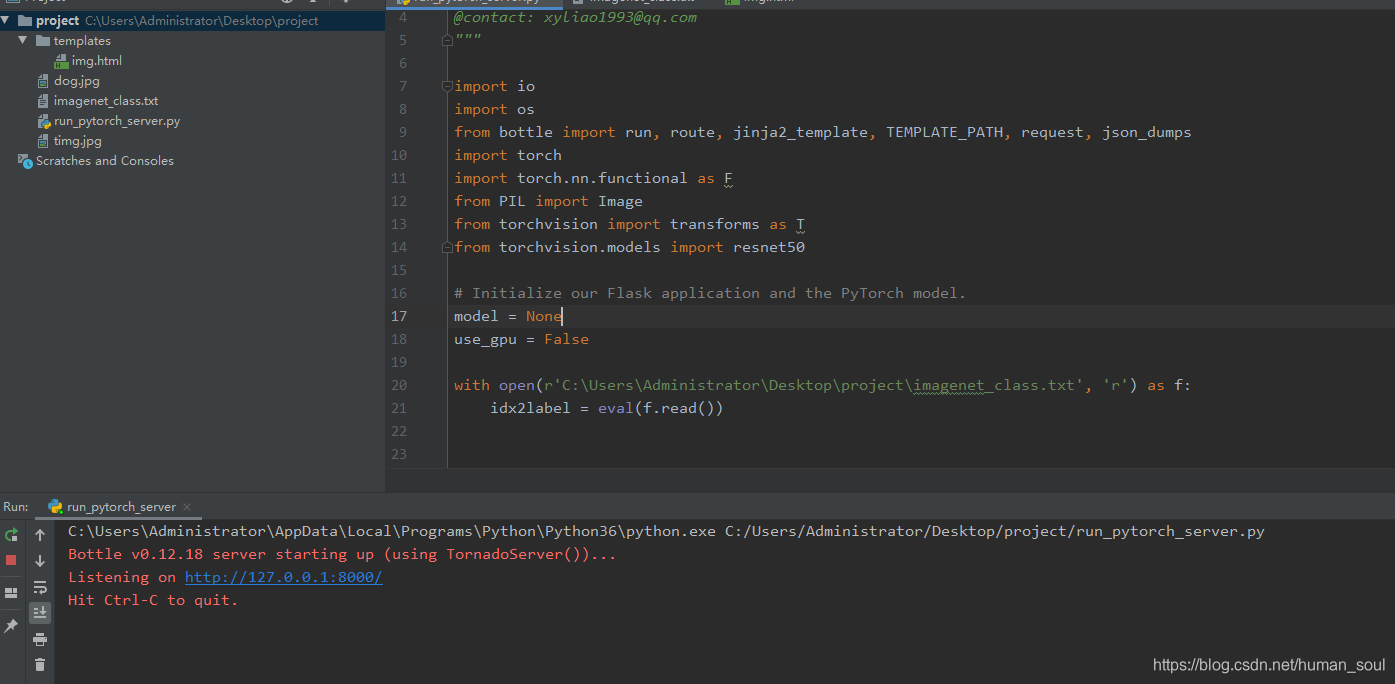
Task: Click line number 23 in the gutter
Action: 399,454
